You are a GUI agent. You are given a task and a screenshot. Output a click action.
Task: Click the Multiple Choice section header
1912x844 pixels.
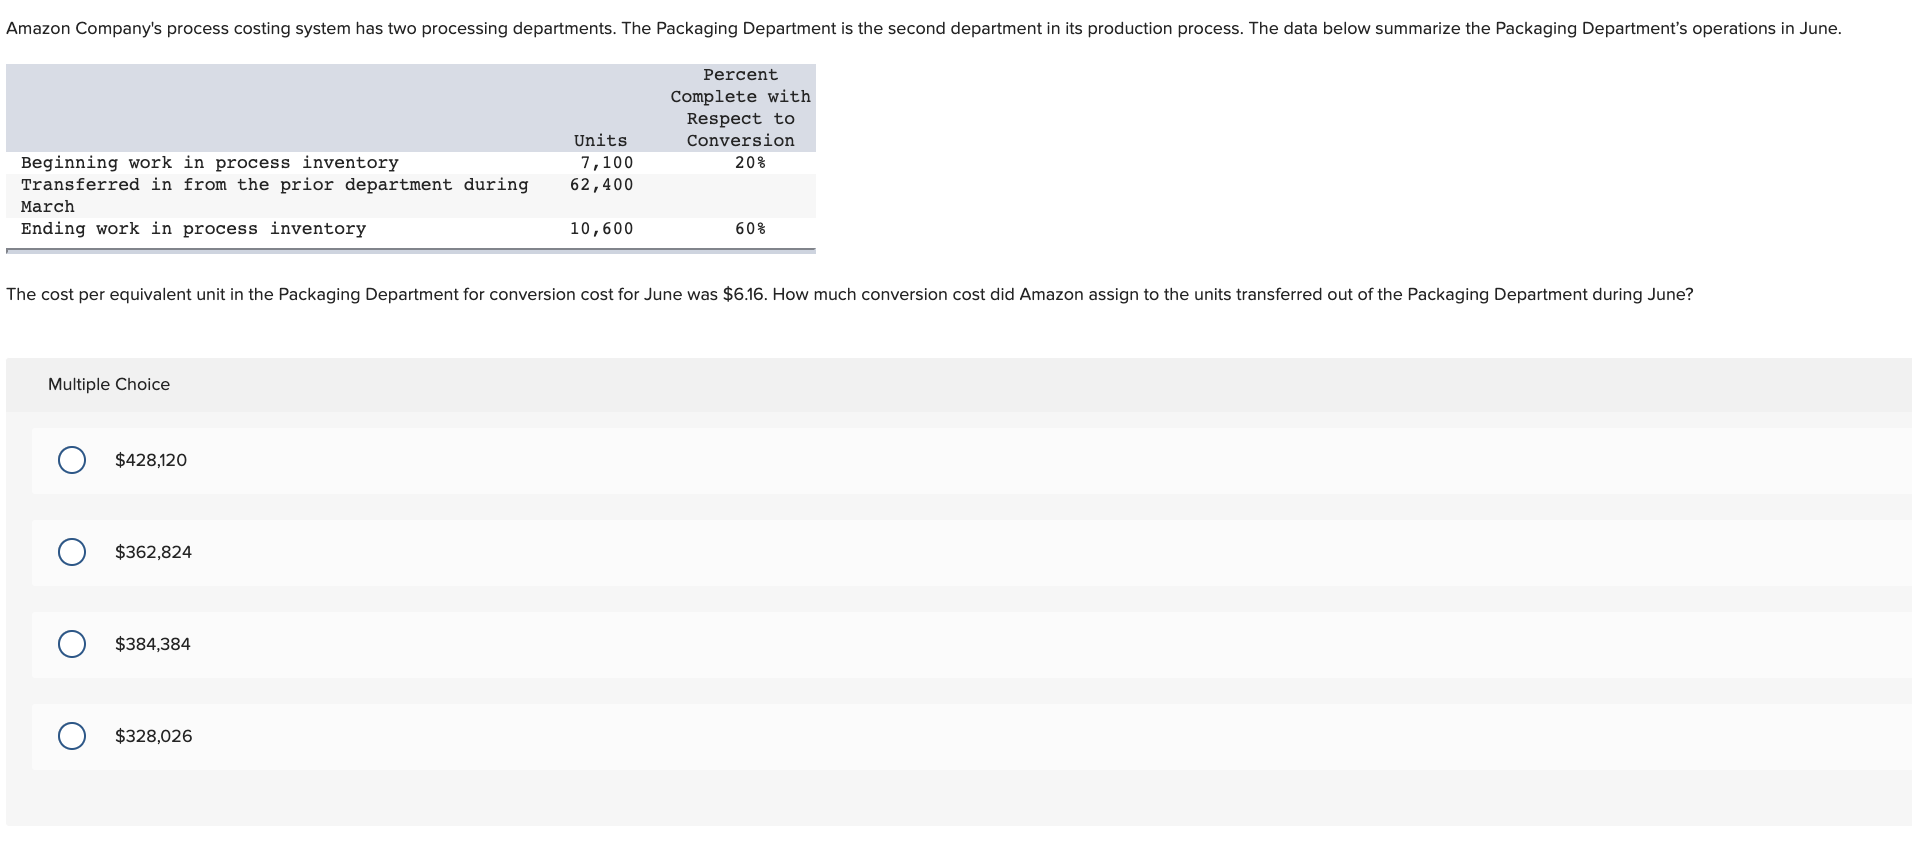coord(108,384)
